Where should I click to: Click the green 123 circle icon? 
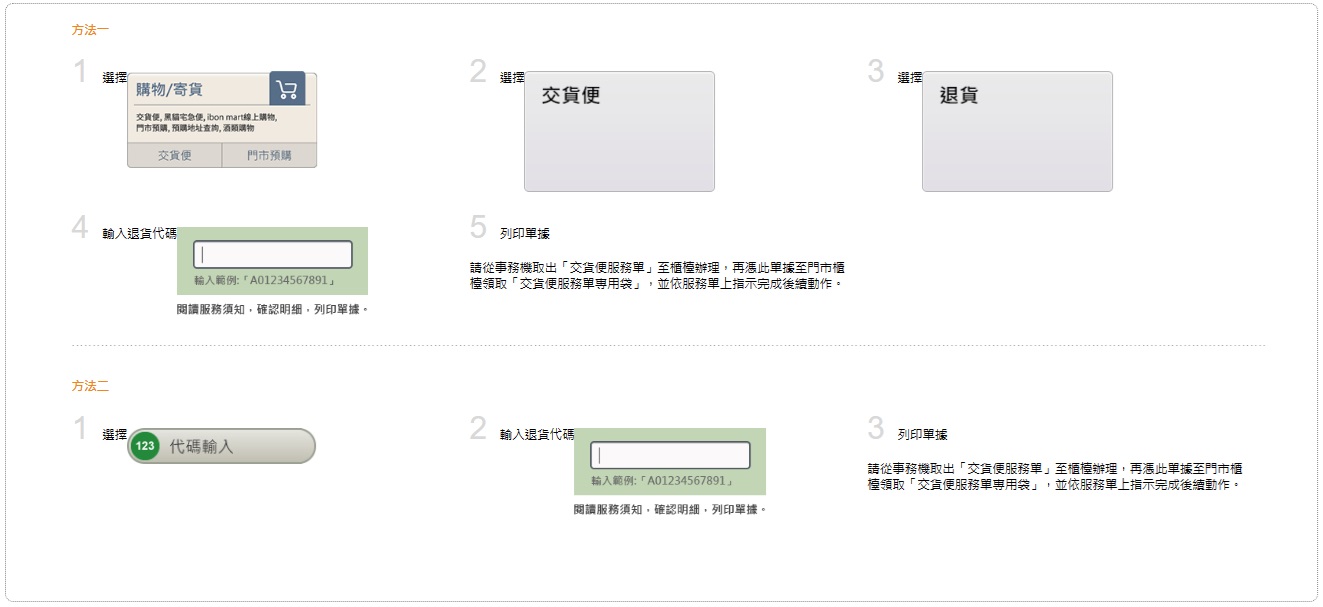pyautogui.click(x=146, y=446)
